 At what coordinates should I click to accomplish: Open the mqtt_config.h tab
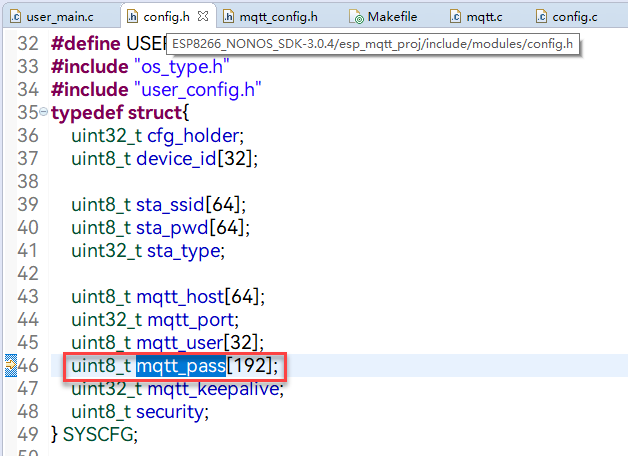point(278,17)
